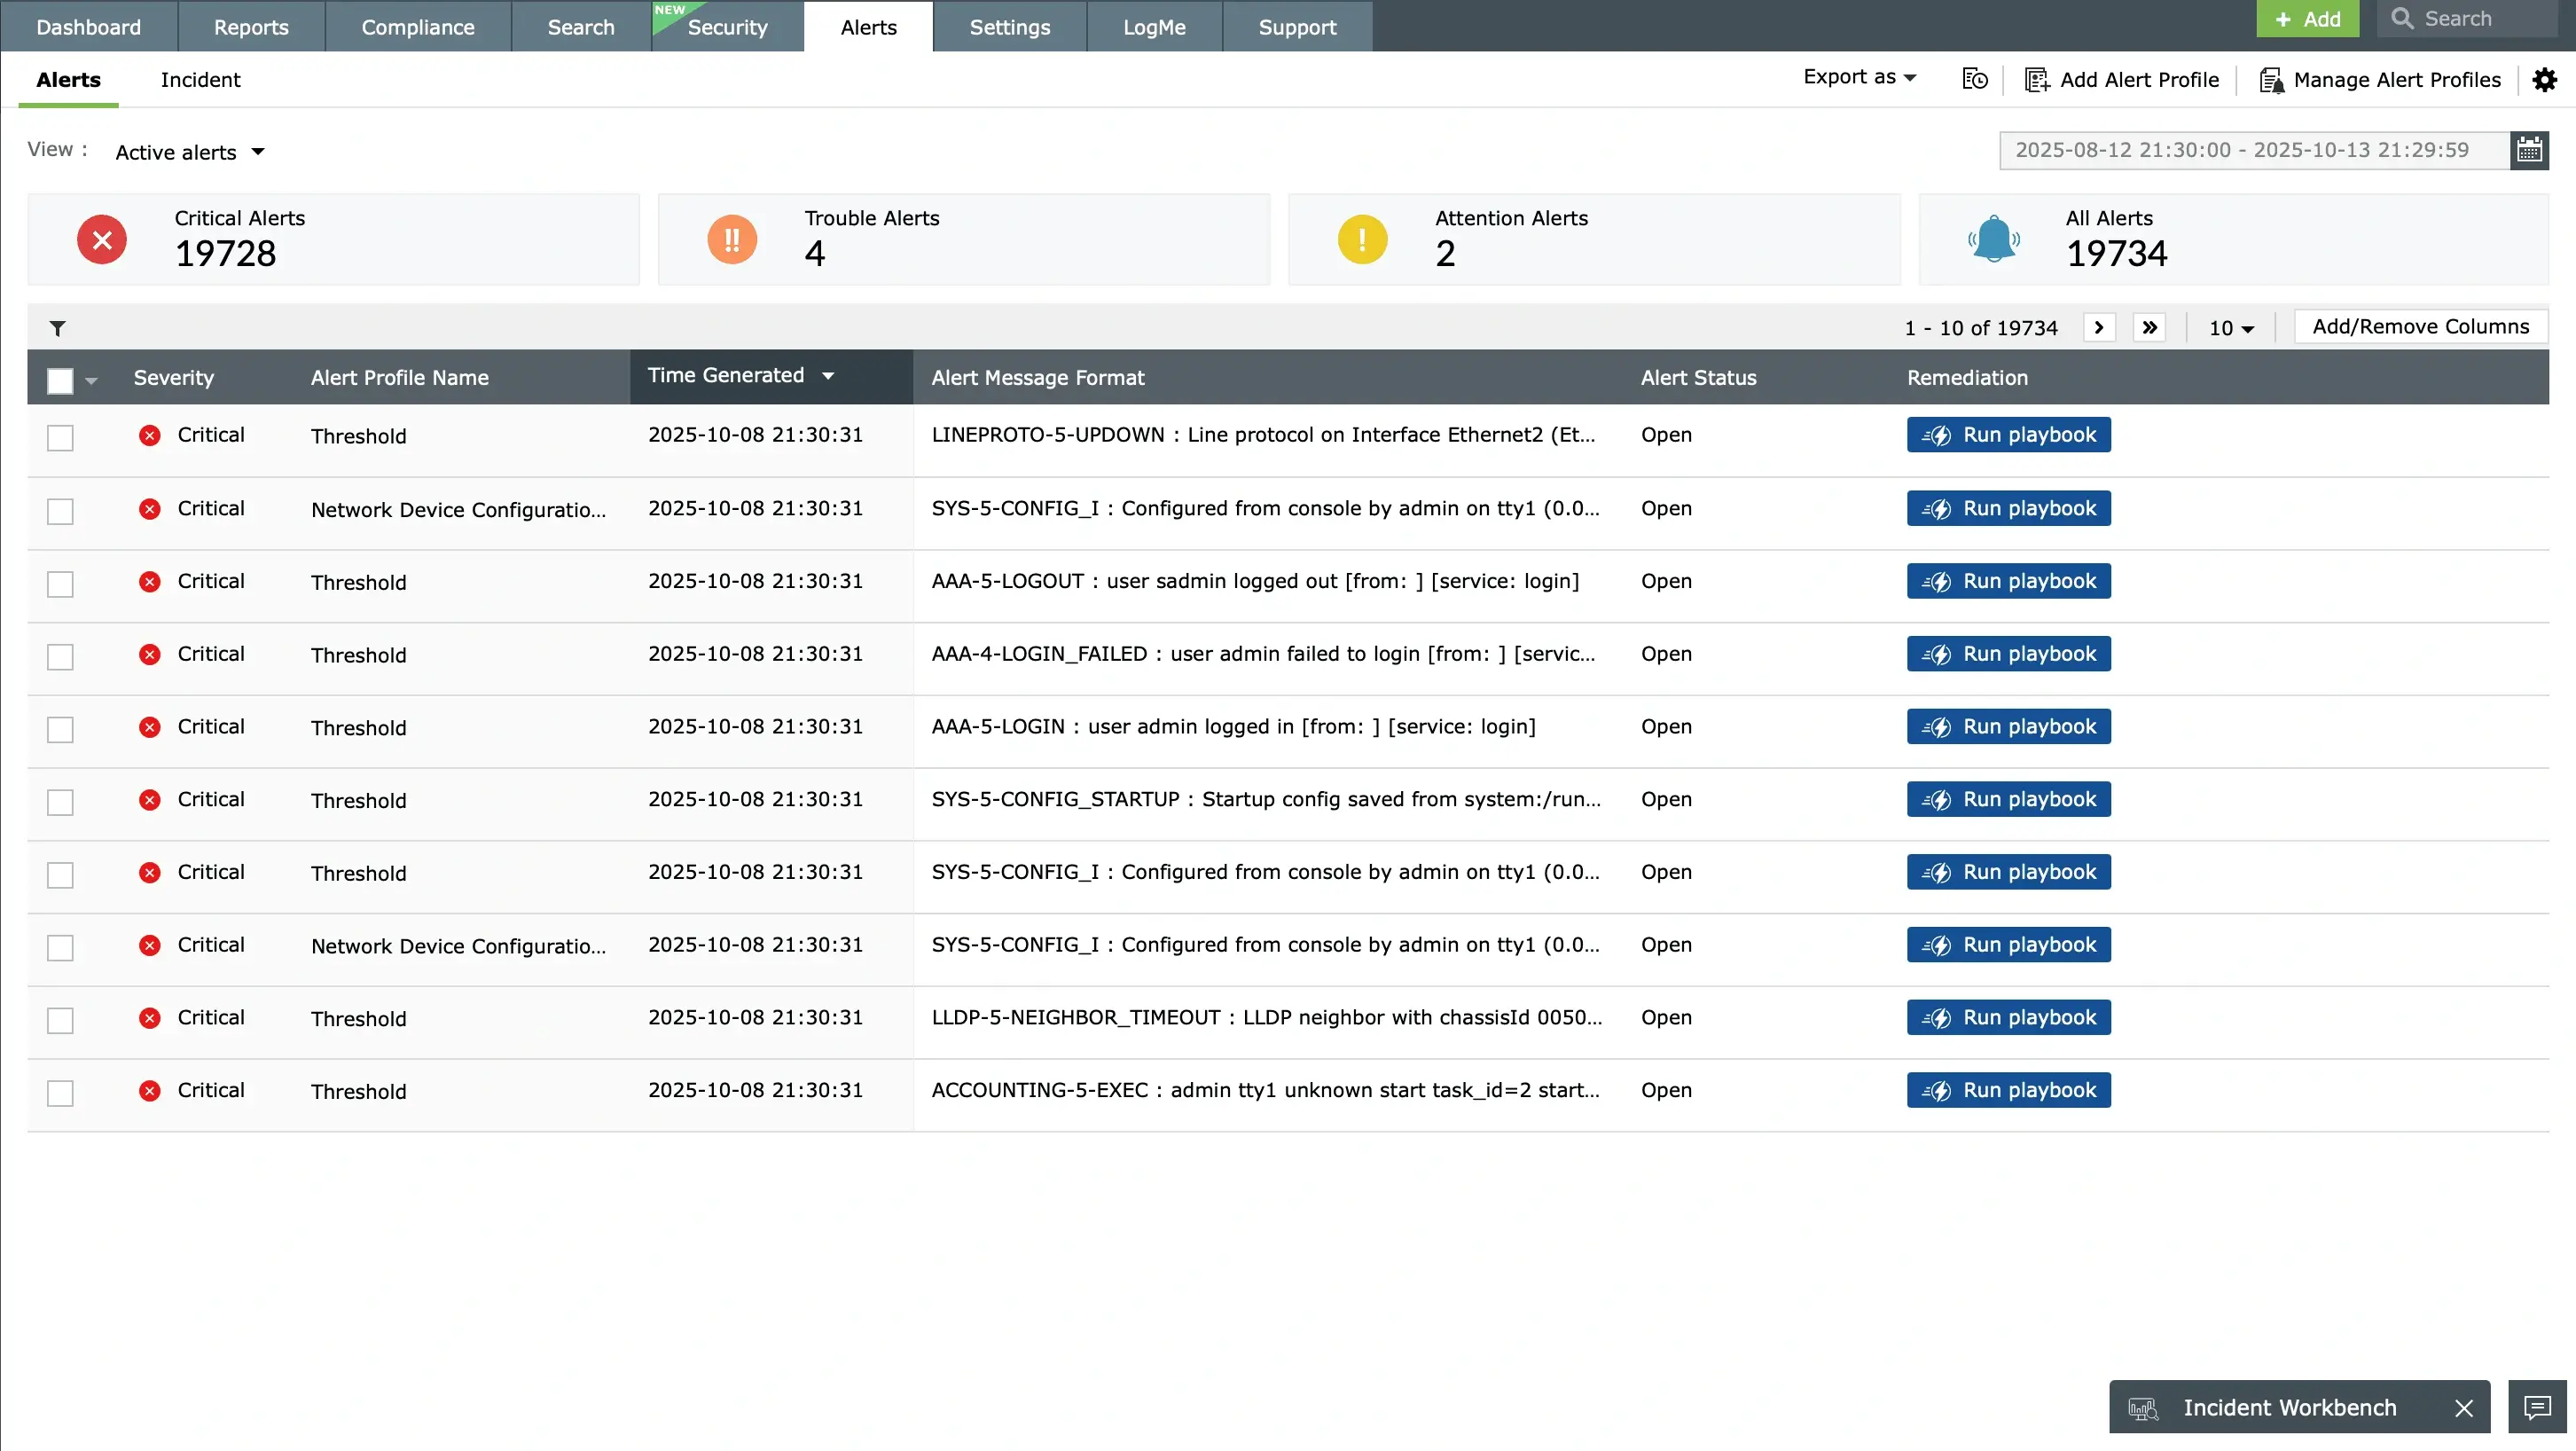Viewport: 2576px width, 1451px height.
Task: Click the search magnifier icon in top bar
Action: point(2401,19)
